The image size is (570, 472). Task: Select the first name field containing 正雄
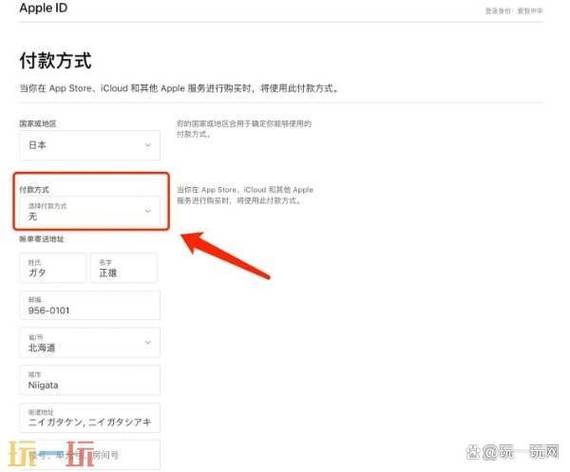point(124,268)
